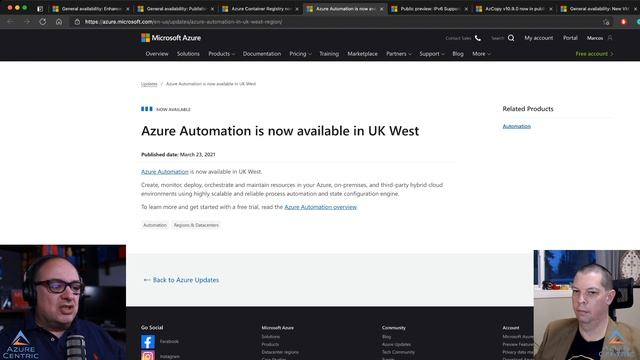Open the Marketplace nav item

click(362, 54)
